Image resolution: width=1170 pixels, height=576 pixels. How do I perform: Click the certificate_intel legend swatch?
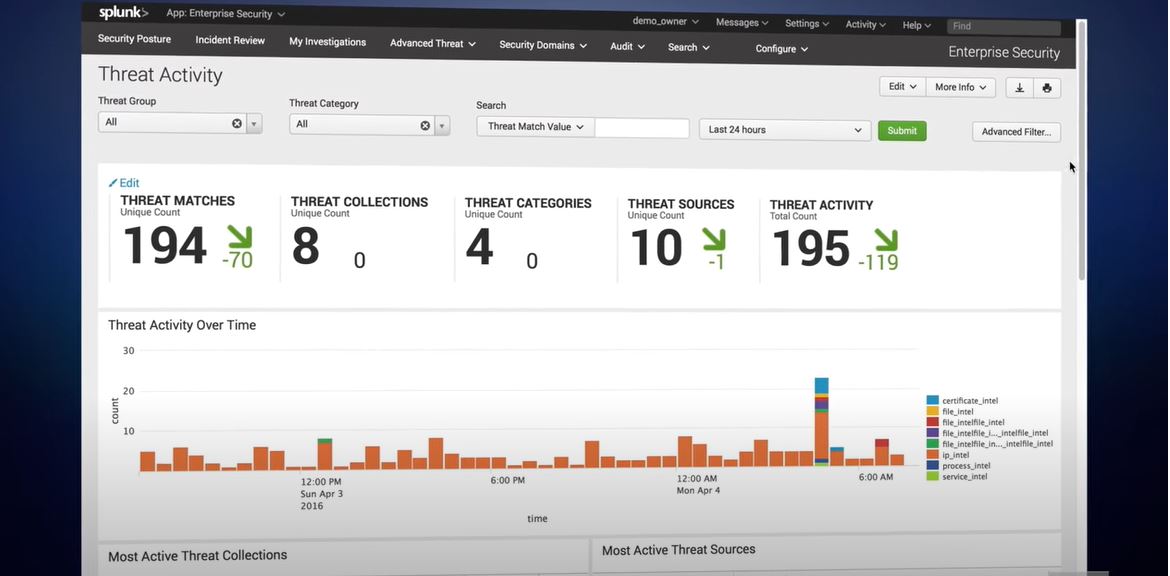(x=932, y=401)
